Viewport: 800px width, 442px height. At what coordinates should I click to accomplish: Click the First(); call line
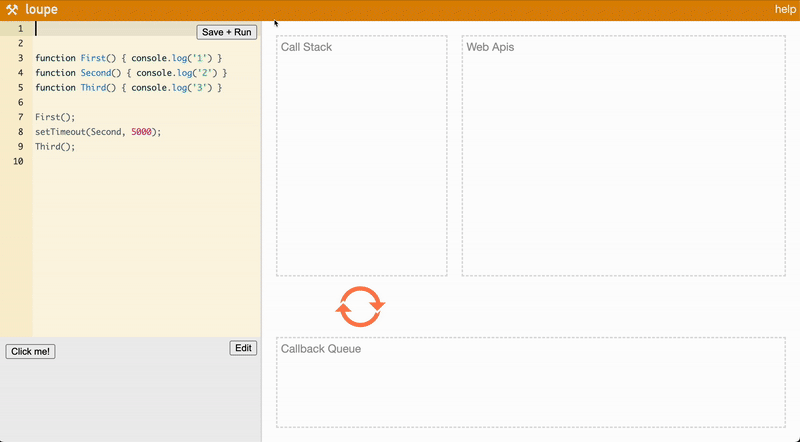coord(55,117)
